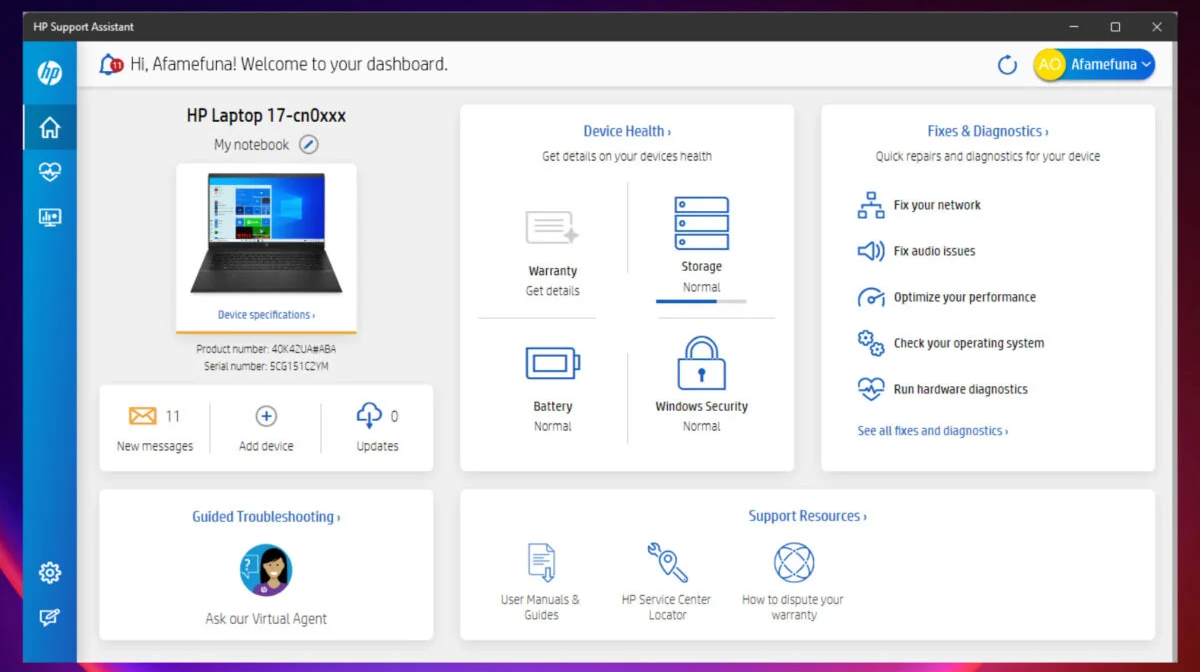Click the Virtual Agent avatar
Viewport: 1200px width, 672px height.
point(266,570)
